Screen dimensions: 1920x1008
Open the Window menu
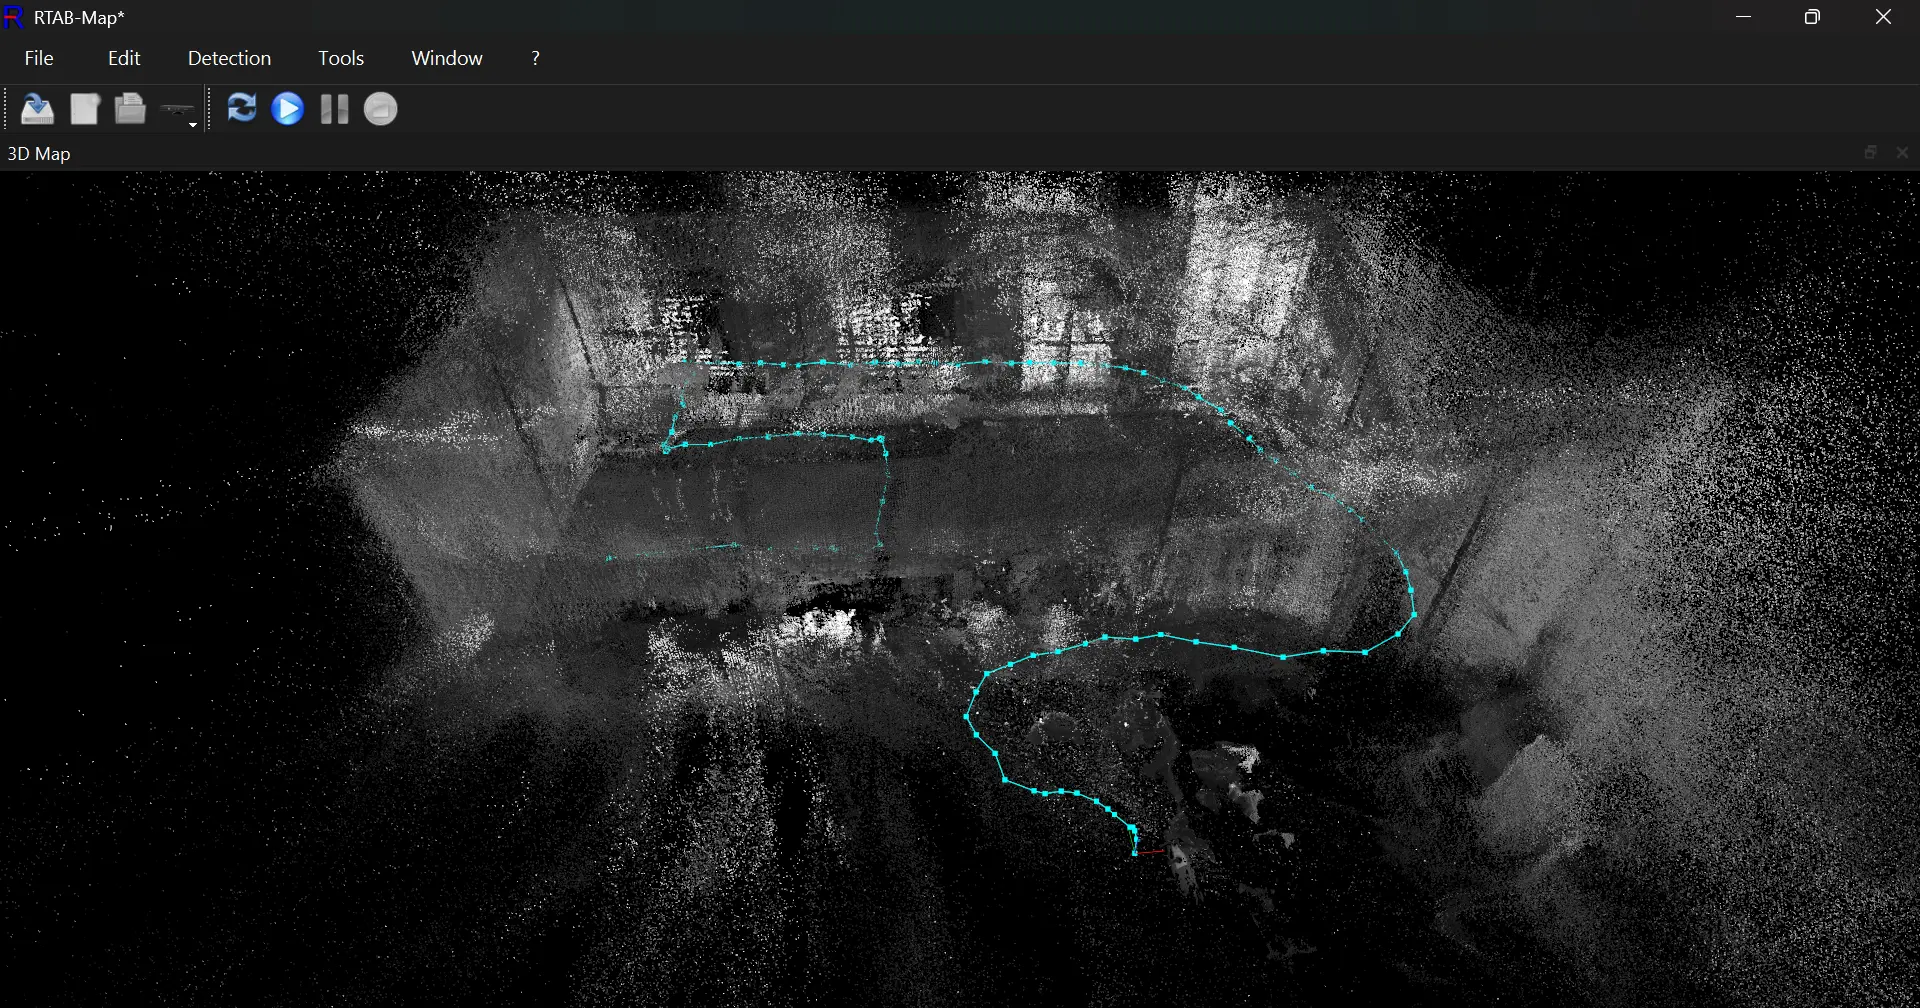click(447, 58)
